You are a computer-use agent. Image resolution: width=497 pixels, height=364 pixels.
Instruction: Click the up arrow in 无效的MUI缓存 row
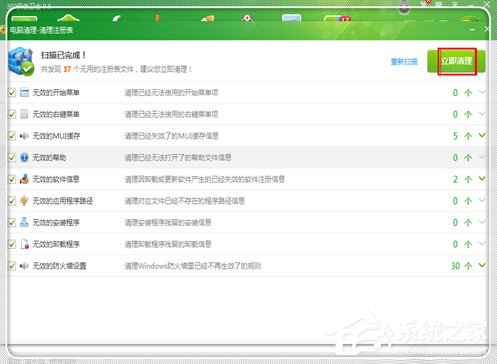[x=468, y=136]
